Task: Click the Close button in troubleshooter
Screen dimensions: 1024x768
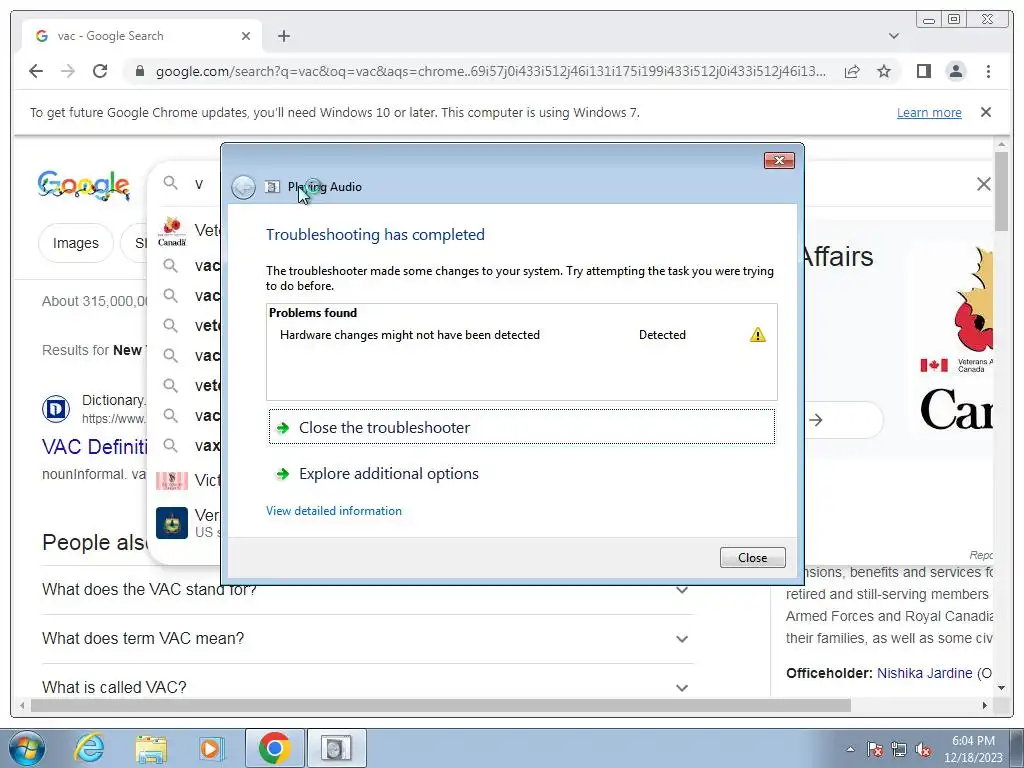Action: click(x=752, y=557)
